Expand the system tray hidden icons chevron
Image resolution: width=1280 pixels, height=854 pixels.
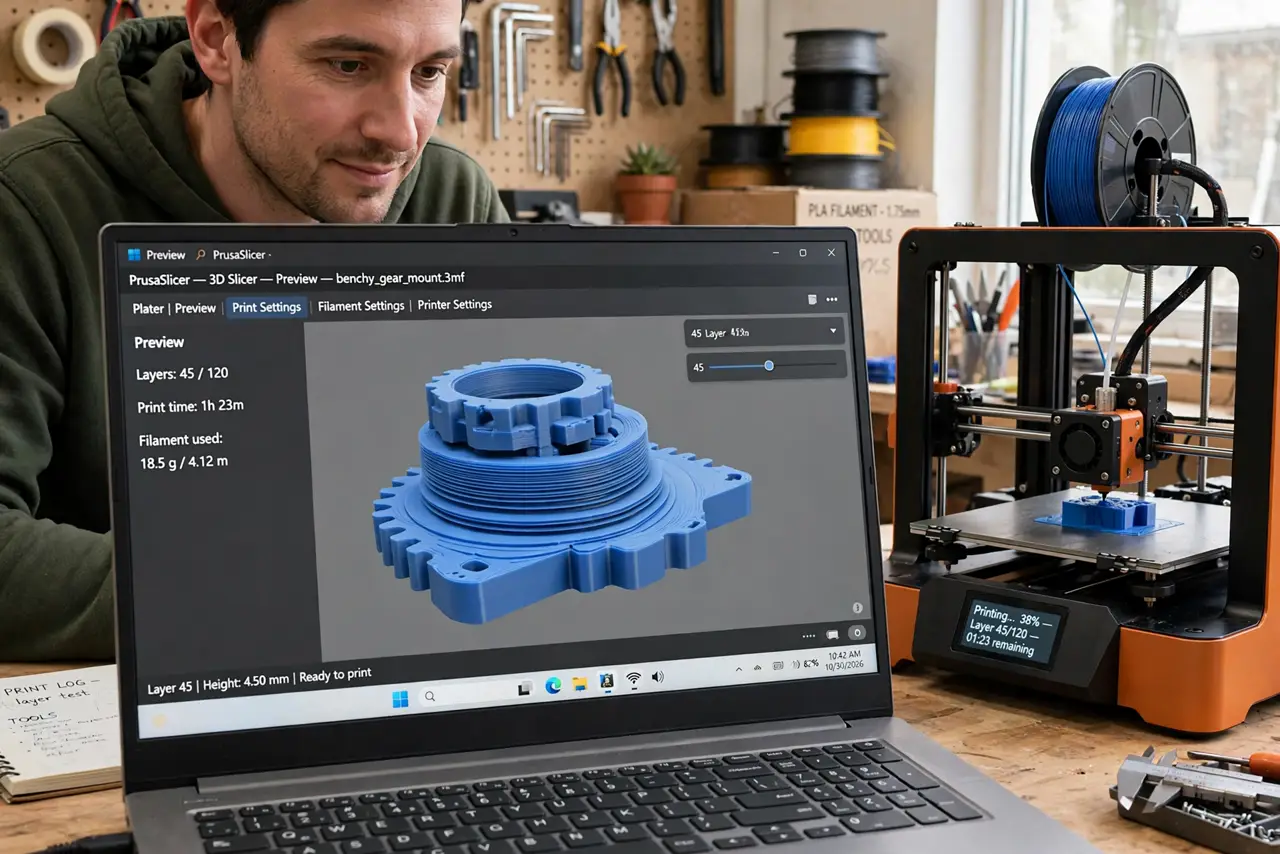739,669
